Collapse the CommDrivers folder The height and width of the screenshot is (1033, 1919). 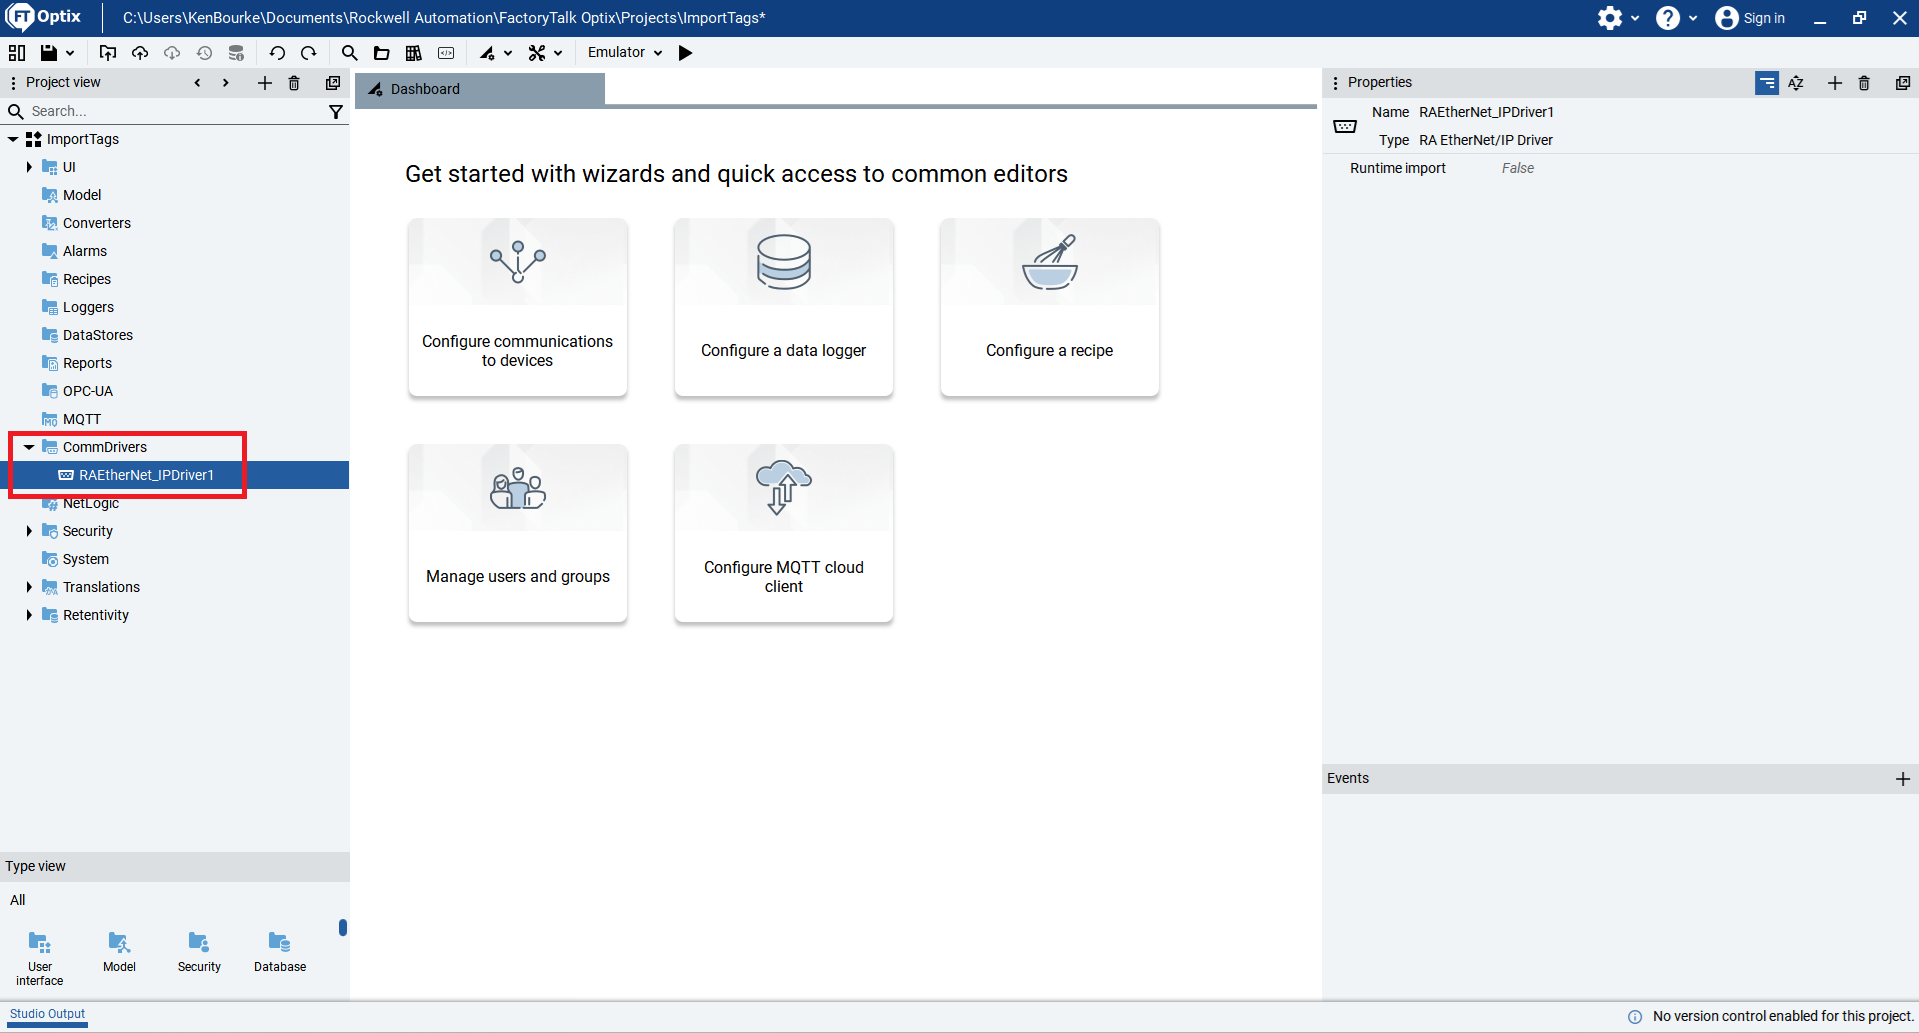click(x=29, y=447)
